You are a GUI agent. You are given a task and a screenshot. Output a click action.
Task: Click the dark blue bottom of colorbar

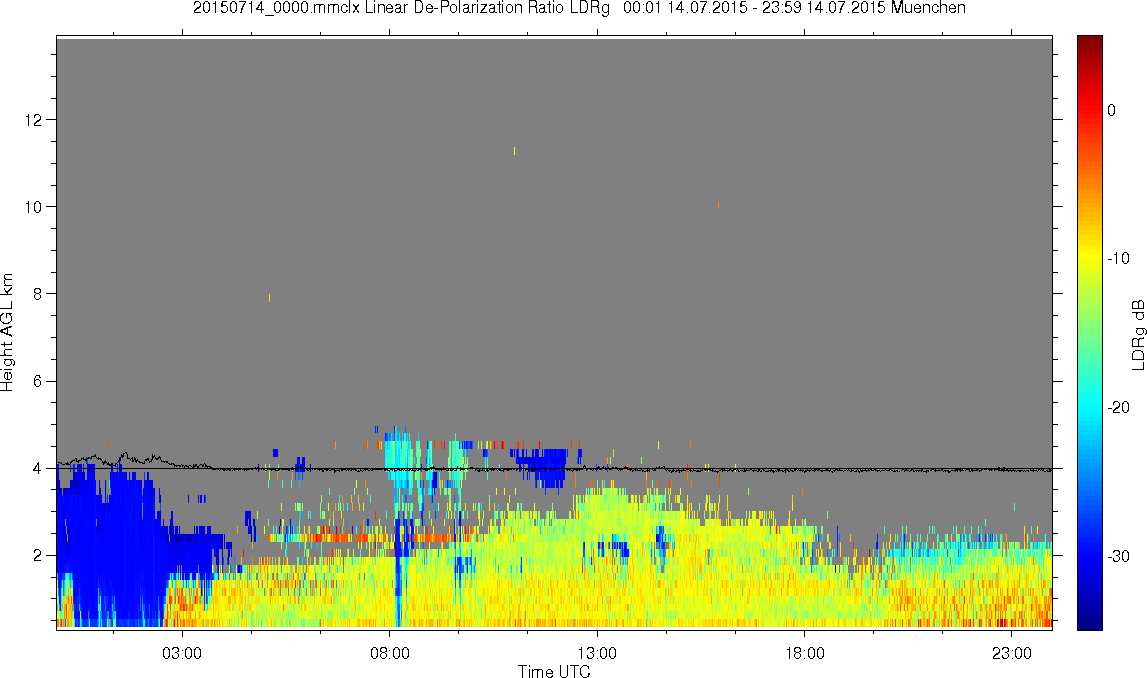(1089, 618)
